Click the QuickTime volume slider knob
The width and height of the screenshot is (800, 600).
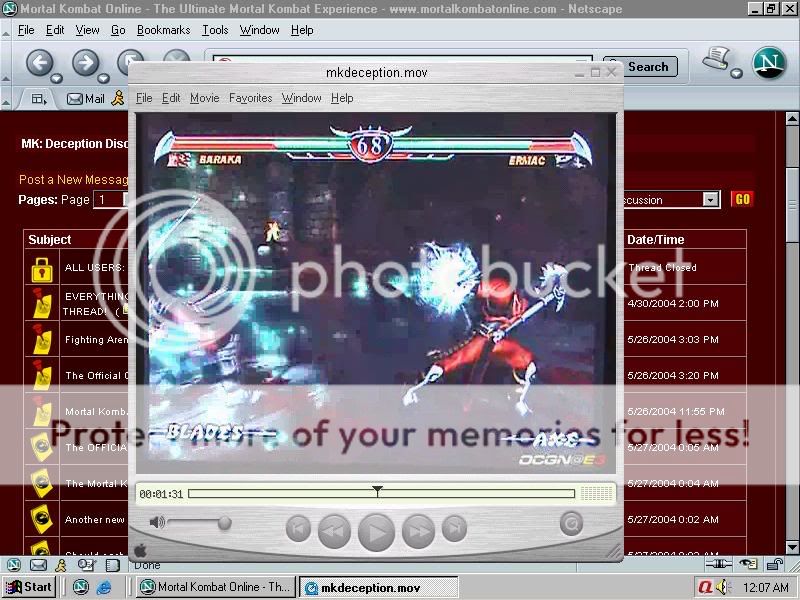pos(224,522)
